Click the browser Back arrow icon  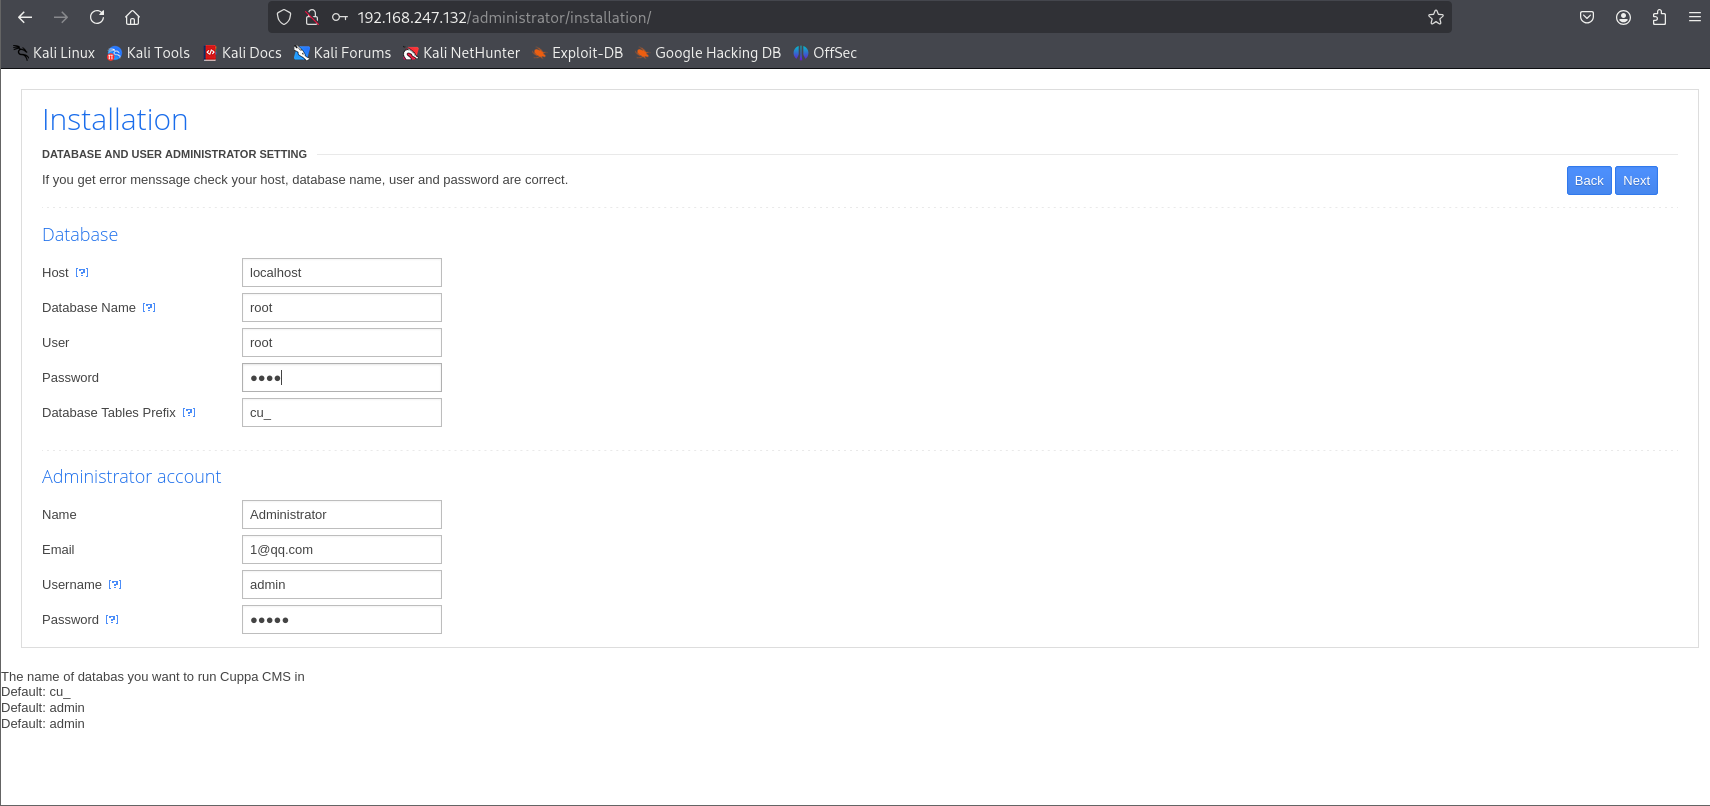click(x=25, y=17)
